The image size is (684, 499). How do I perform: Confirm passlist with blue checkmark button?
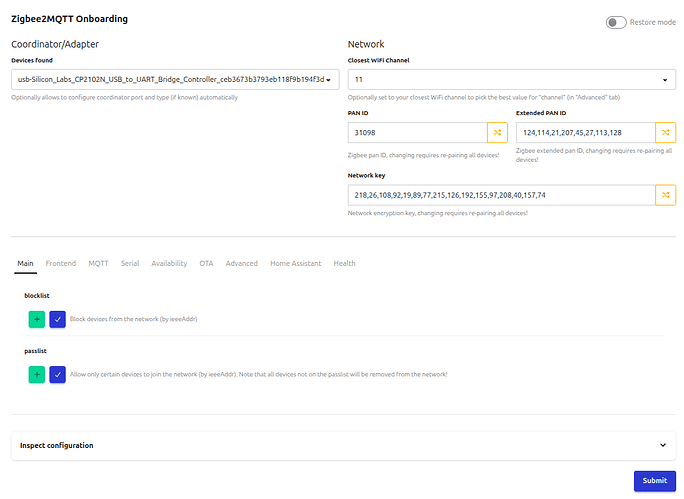point(58,375)
